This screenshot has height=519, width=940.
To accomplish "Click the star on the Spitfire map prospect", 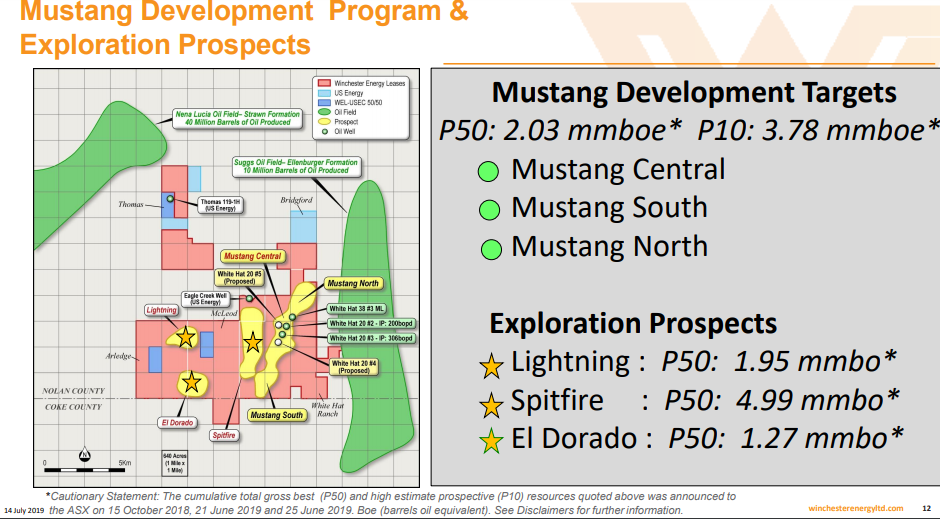I will [x=252, y=342].
